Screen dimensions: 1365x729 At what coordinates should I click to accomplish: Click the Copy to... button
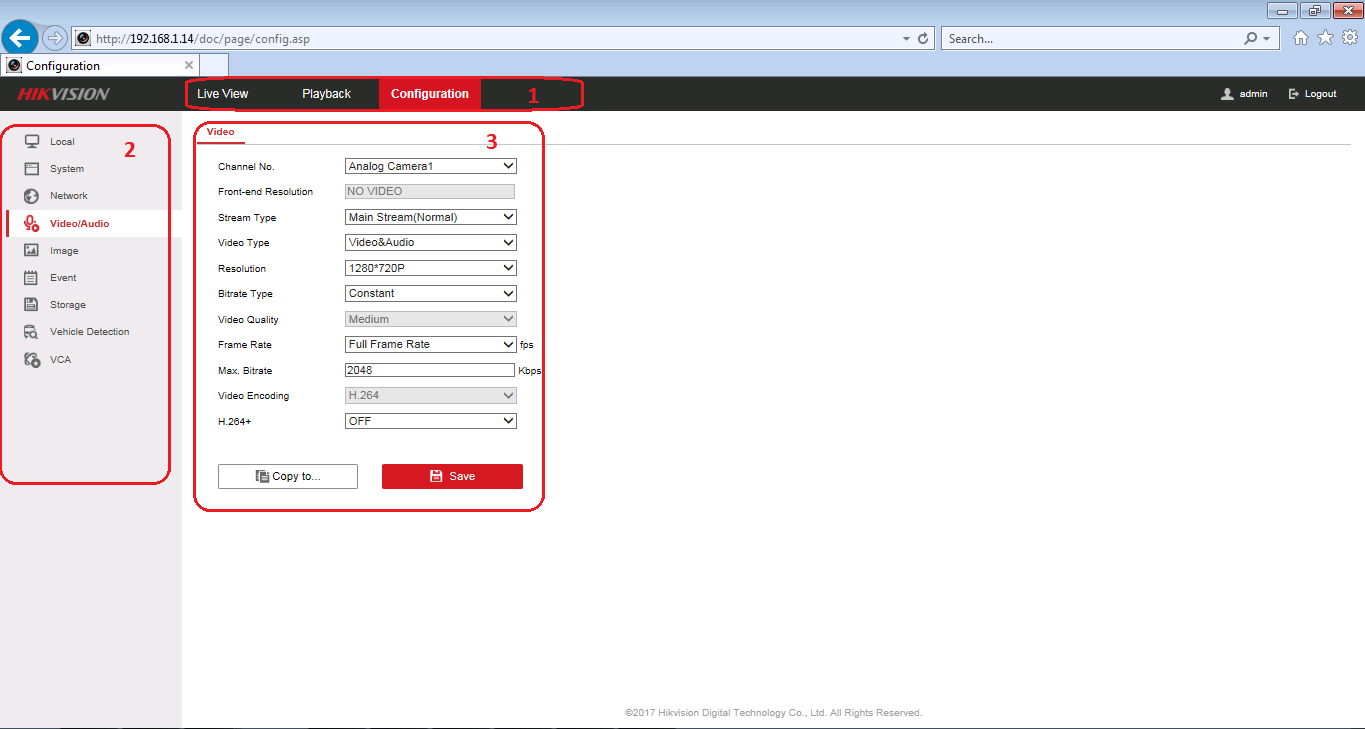[x=288, y=476]
